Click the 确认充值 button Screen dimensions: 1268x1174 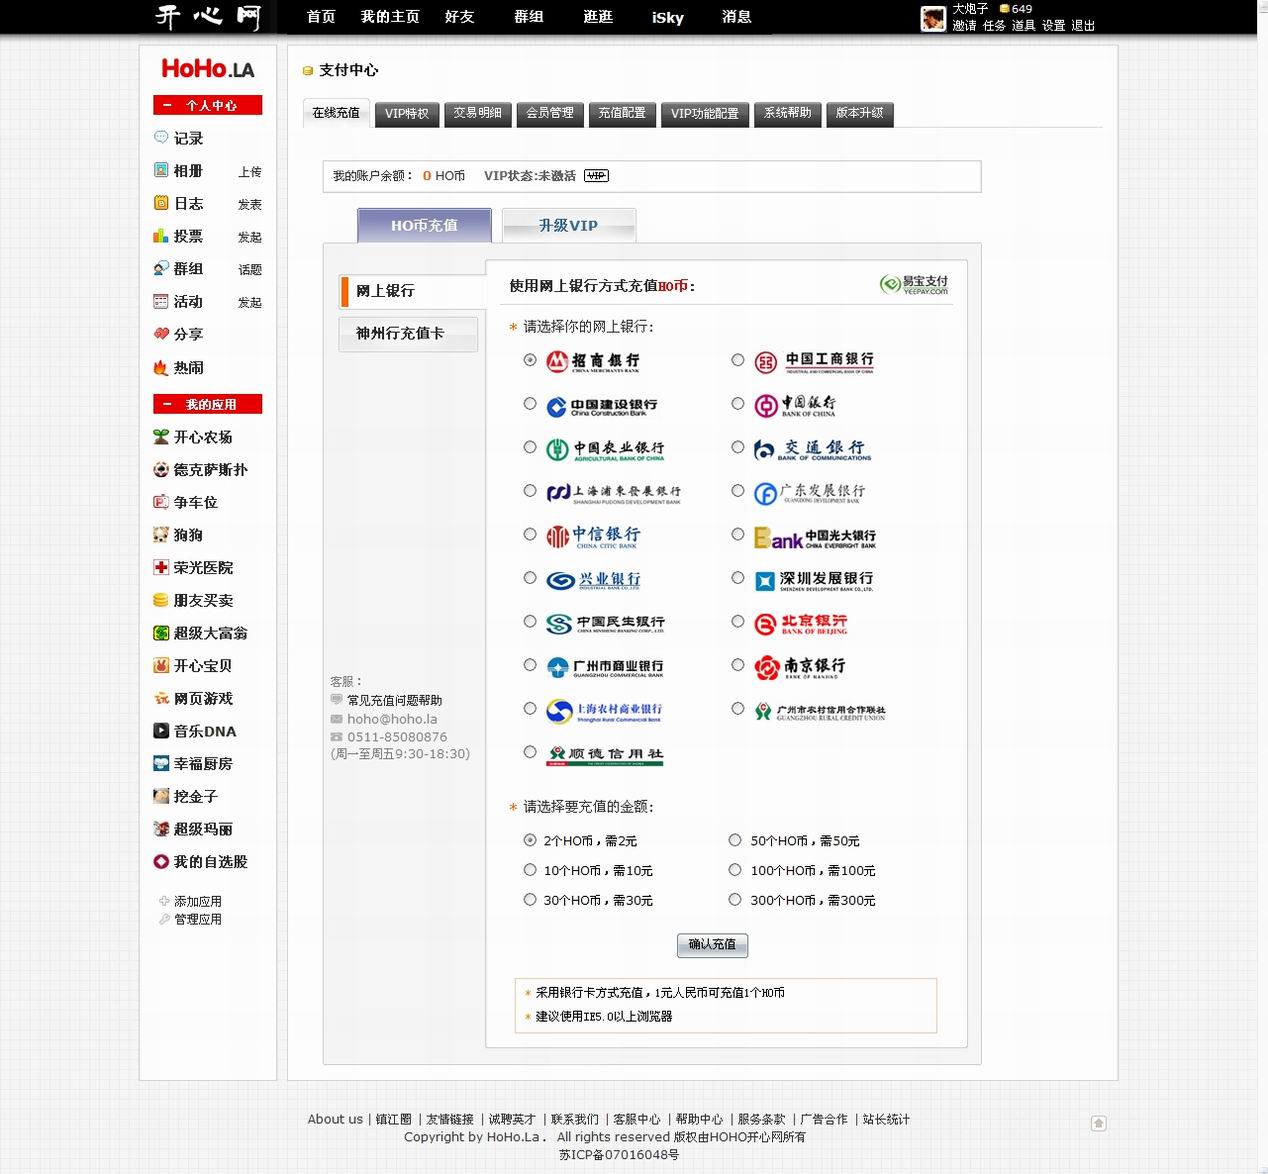712,945
